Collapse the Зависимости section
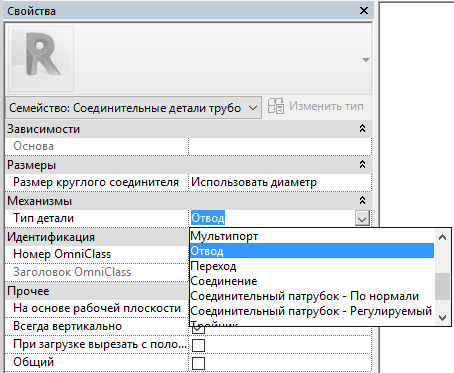Viewport: 454px width, 373px height. pyautogui.click(x=362, y=129)
